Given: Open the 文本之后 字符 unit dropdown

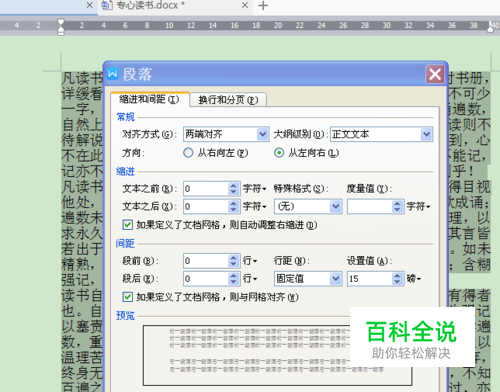Looking at the screenshot, I should 254,206.
